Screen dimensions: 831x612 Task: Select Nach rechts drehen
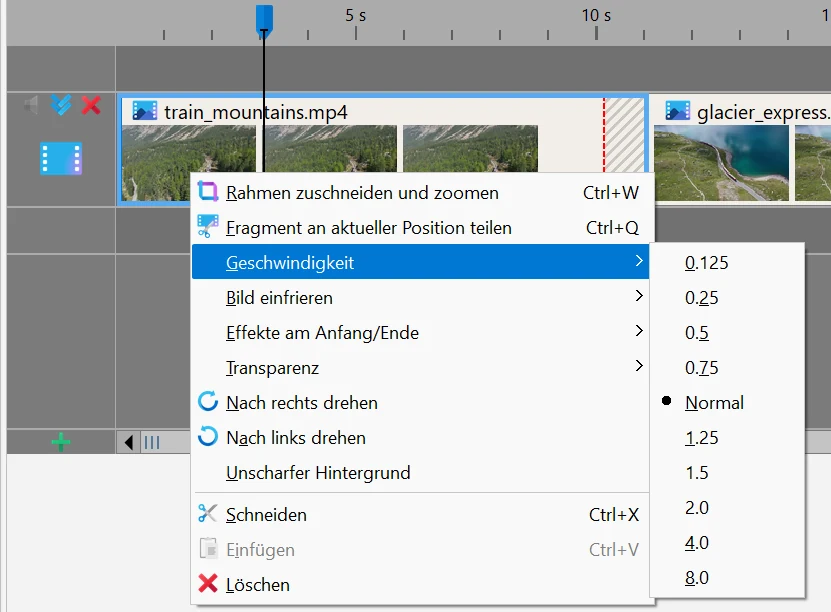422,403
